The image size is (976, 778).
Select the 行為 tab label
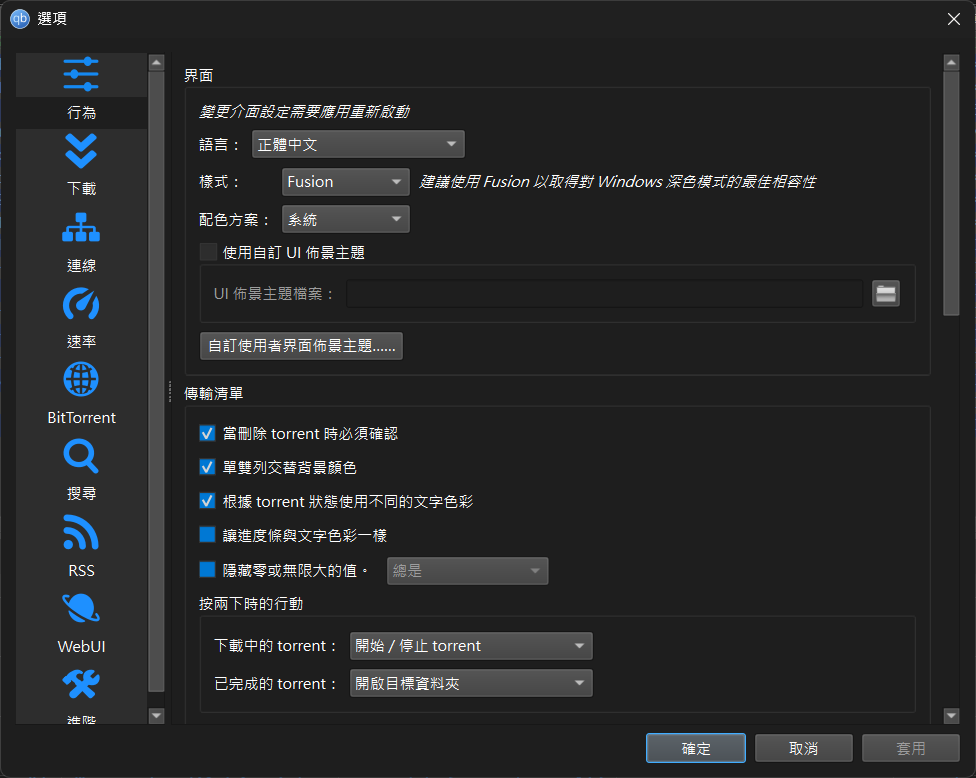tap(81, 113)
